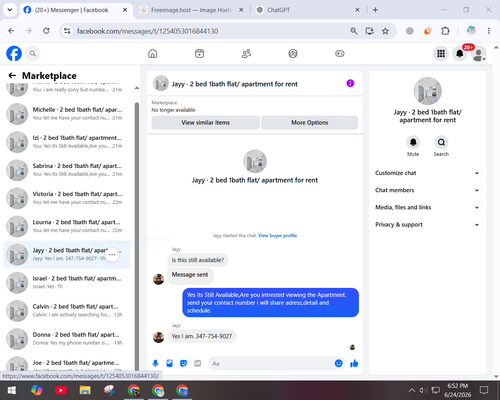The width and height of the screenshot is (500, 400).
Task: Go back in browser
Action: (x=11, y=31)
